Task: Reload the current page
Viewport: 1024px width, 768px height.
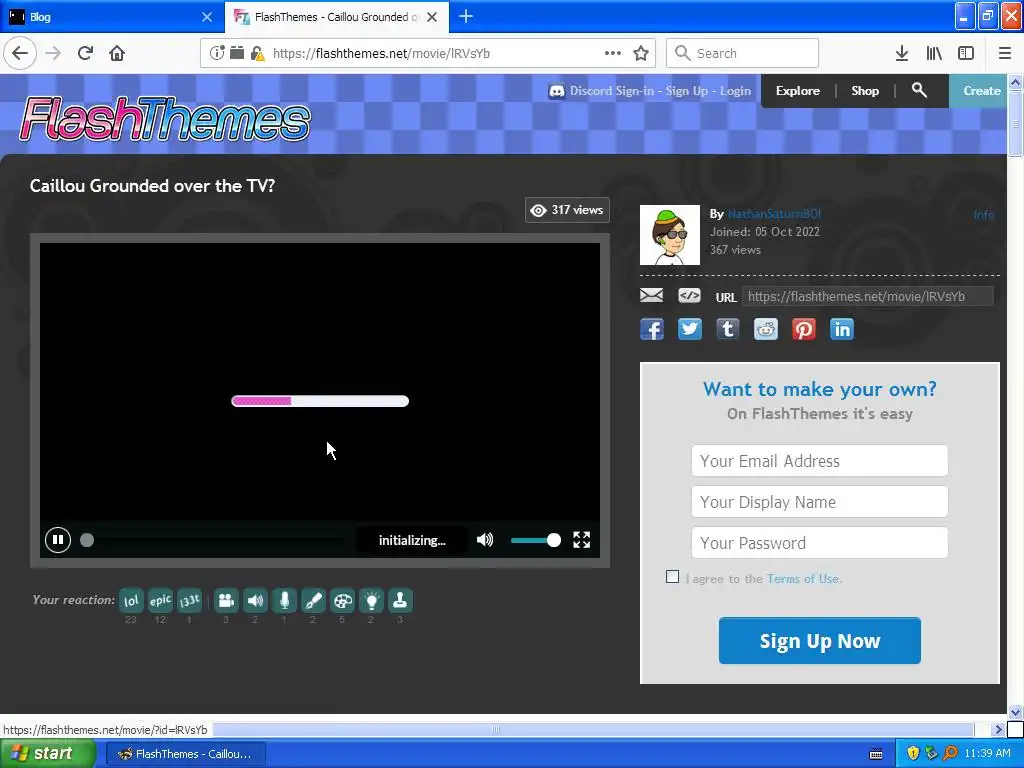Action: coord(85,53)
